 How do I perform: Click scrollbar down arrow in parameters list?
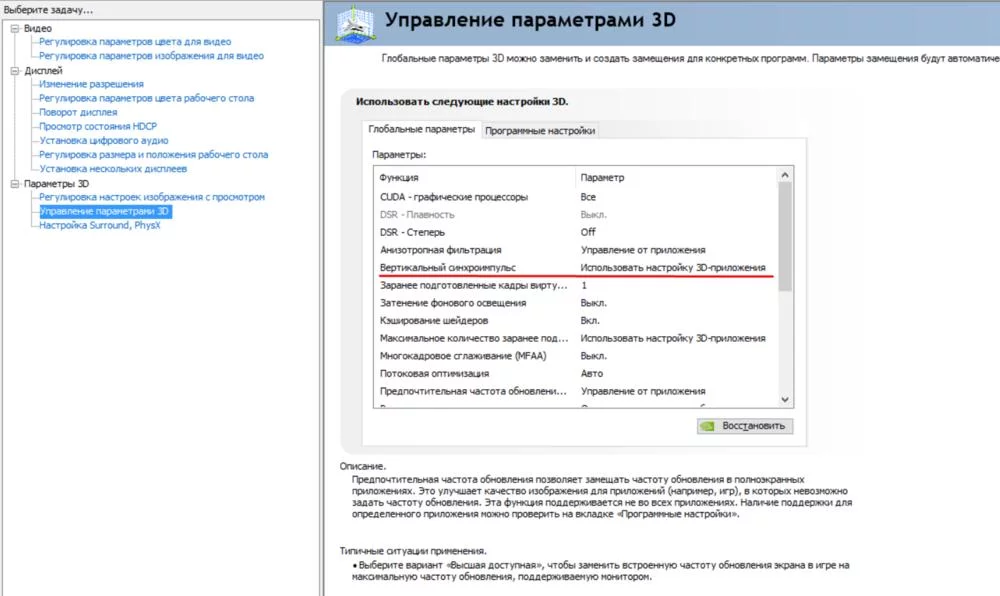[785, 400]
